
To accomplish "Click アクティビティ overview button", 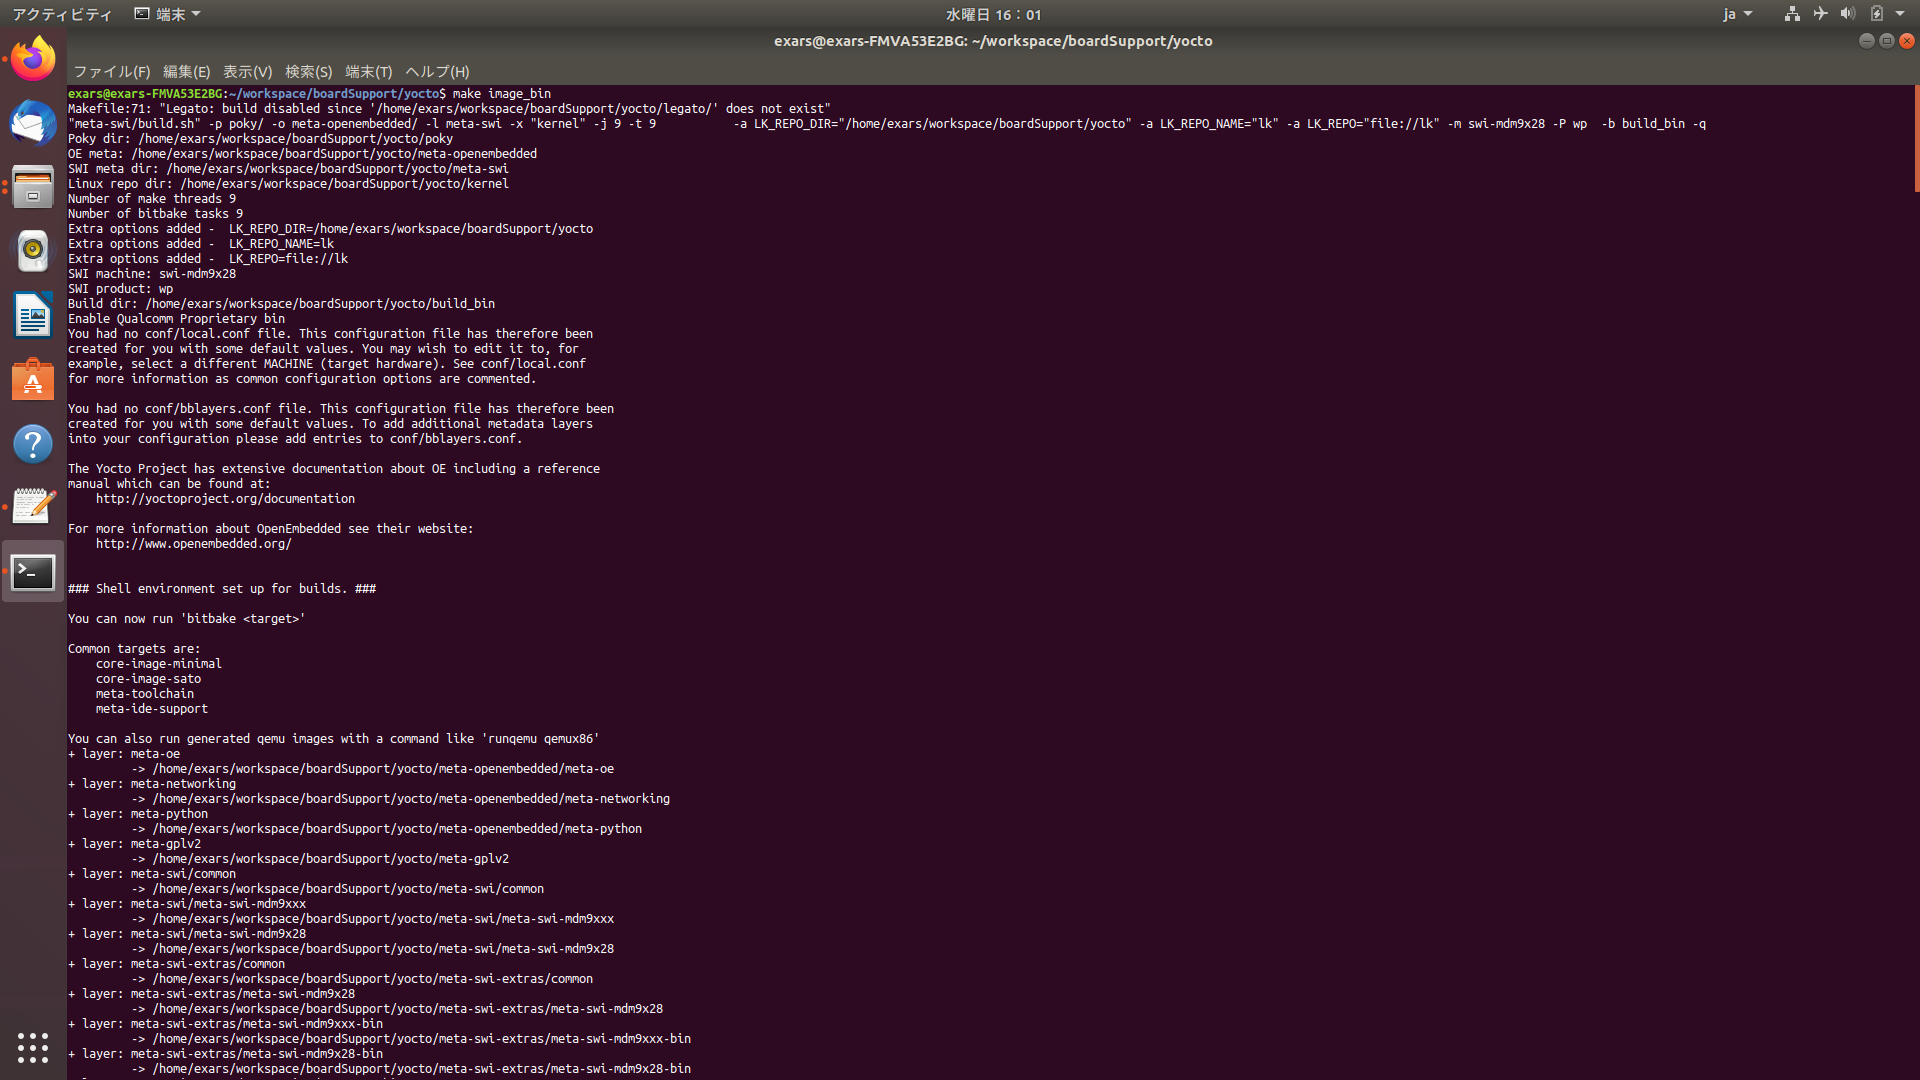I will (62, 14).
